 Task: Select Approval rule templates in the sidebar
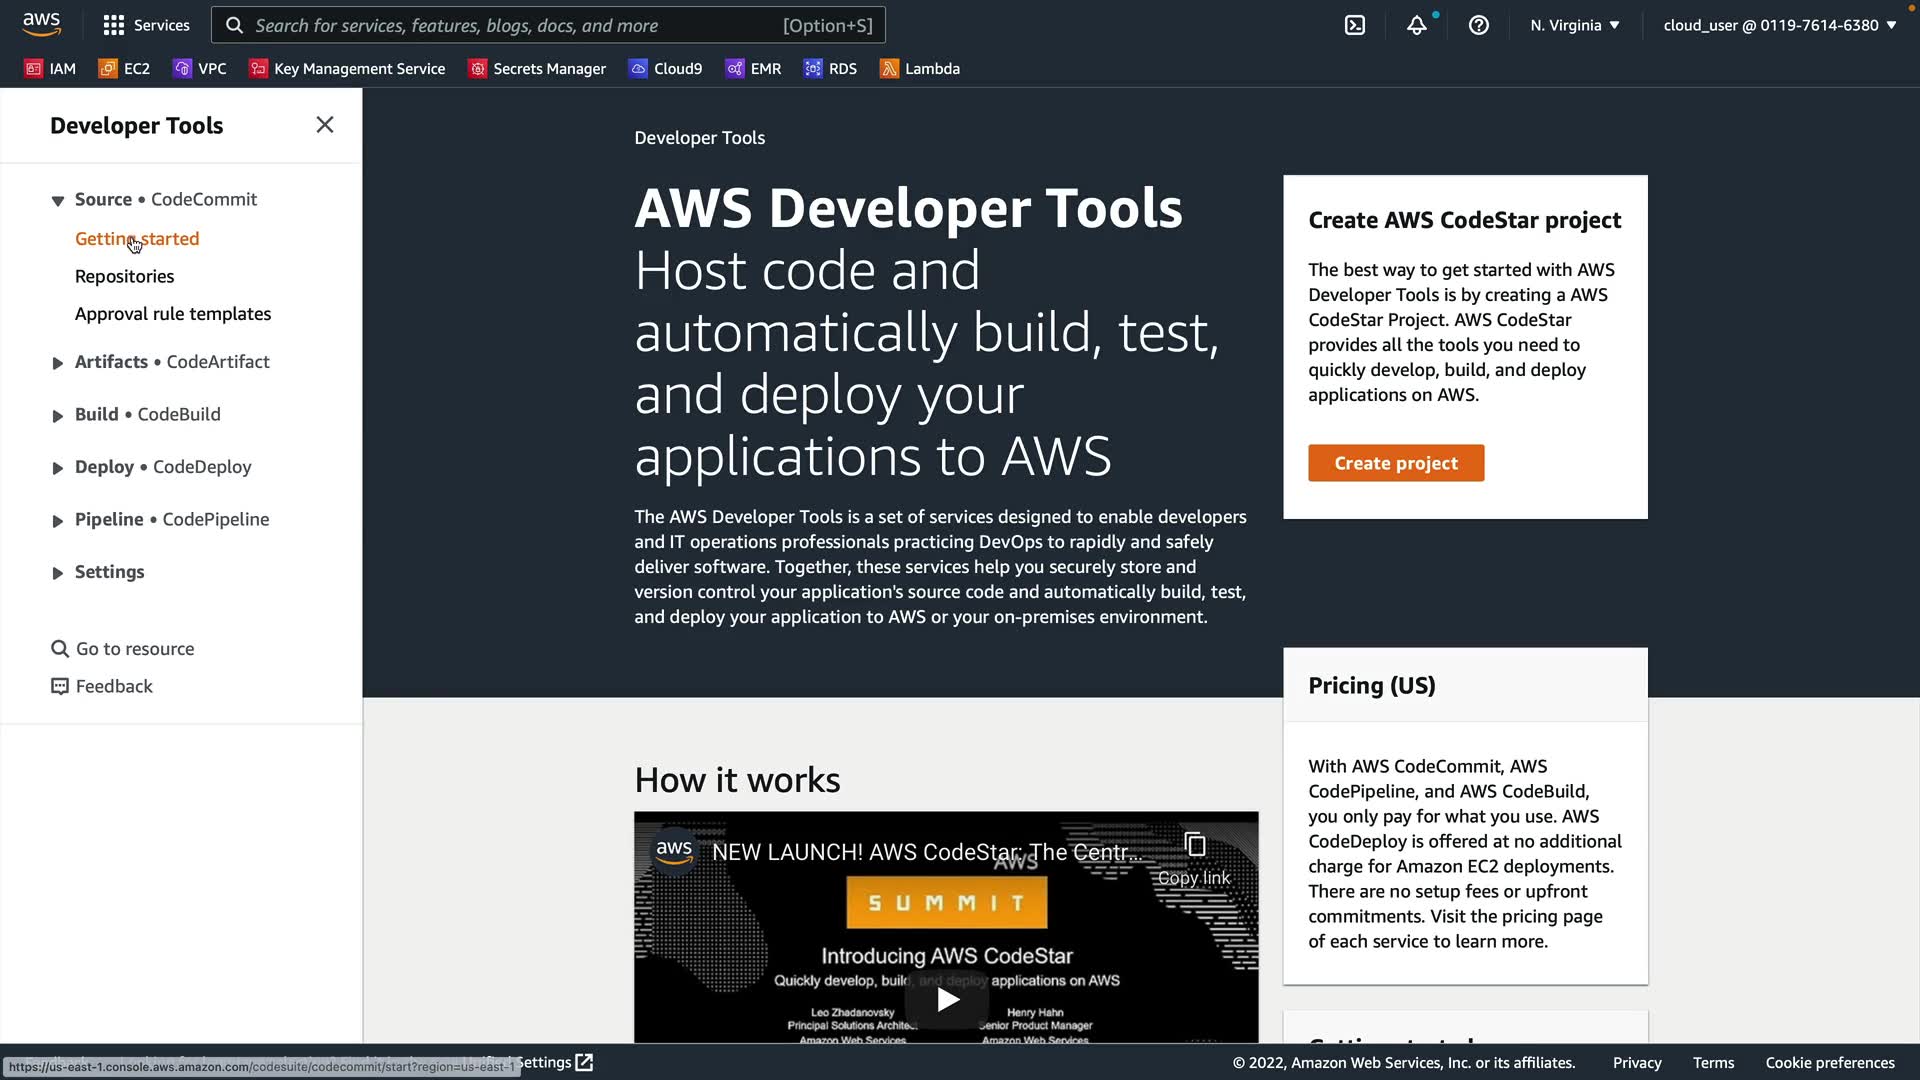(172, 314)
